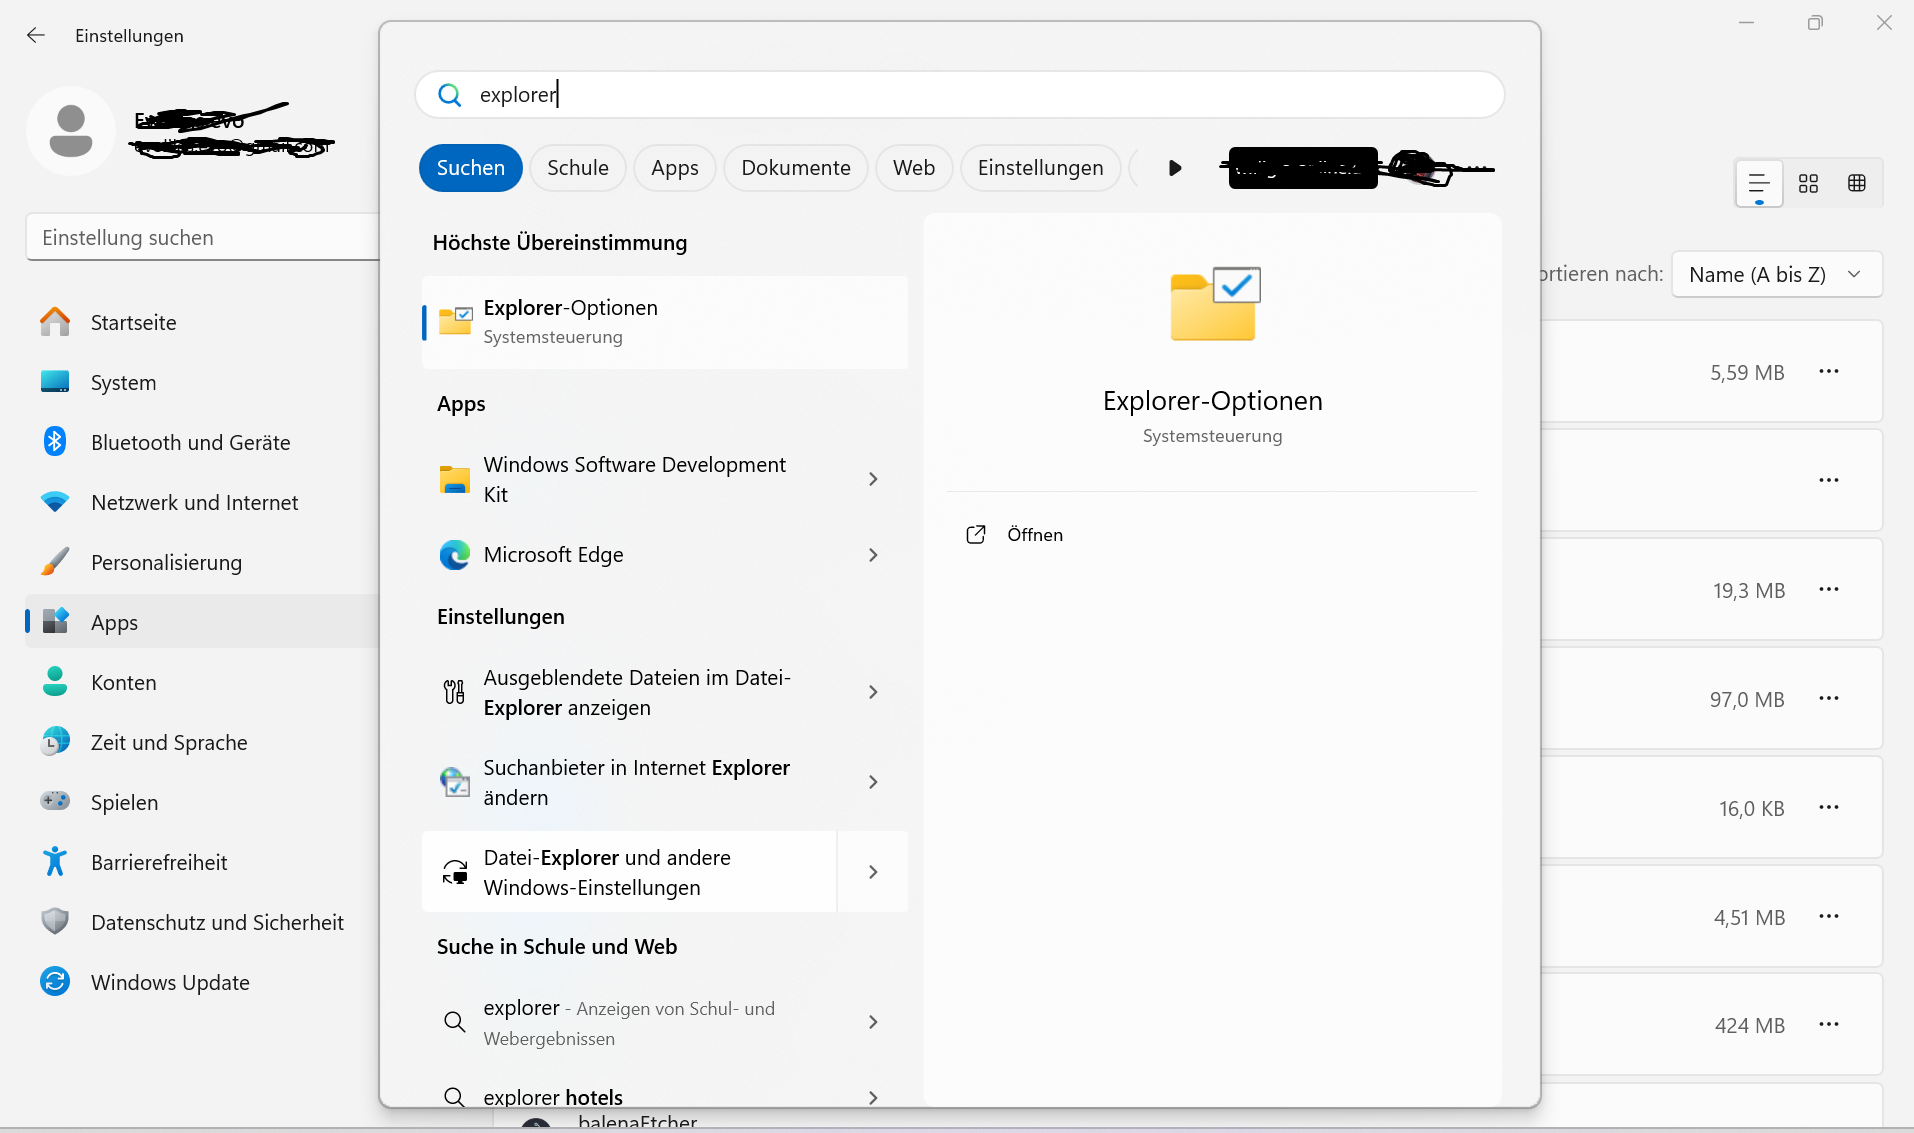The width and height of the screenshot is (1914, 1133).
Task: Open Windows Update from the sidebar
Action: pyautogui.click(x=170, y=982)
